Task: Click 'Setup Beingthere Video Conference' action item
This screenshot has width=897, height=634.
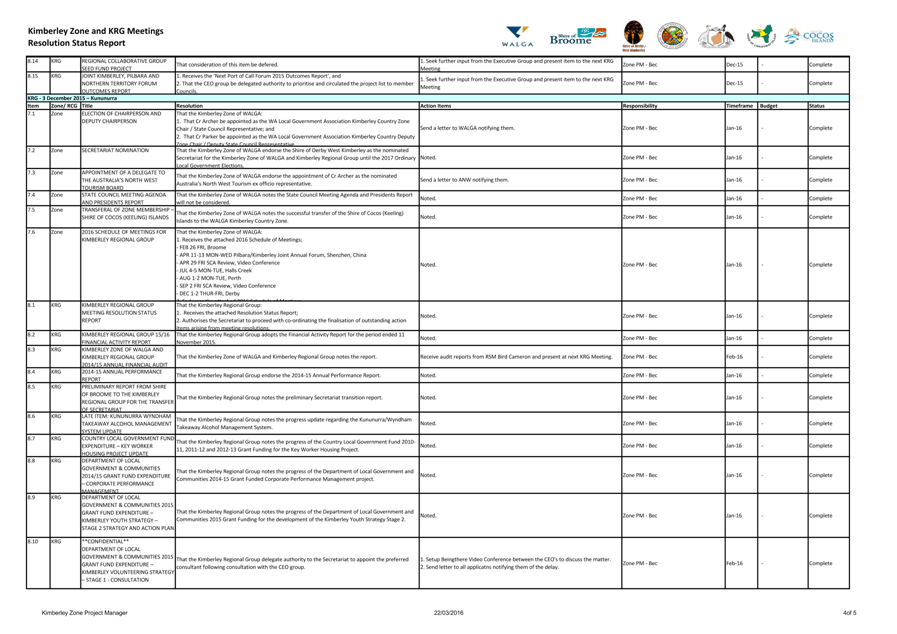Action: tap(515, 560)
